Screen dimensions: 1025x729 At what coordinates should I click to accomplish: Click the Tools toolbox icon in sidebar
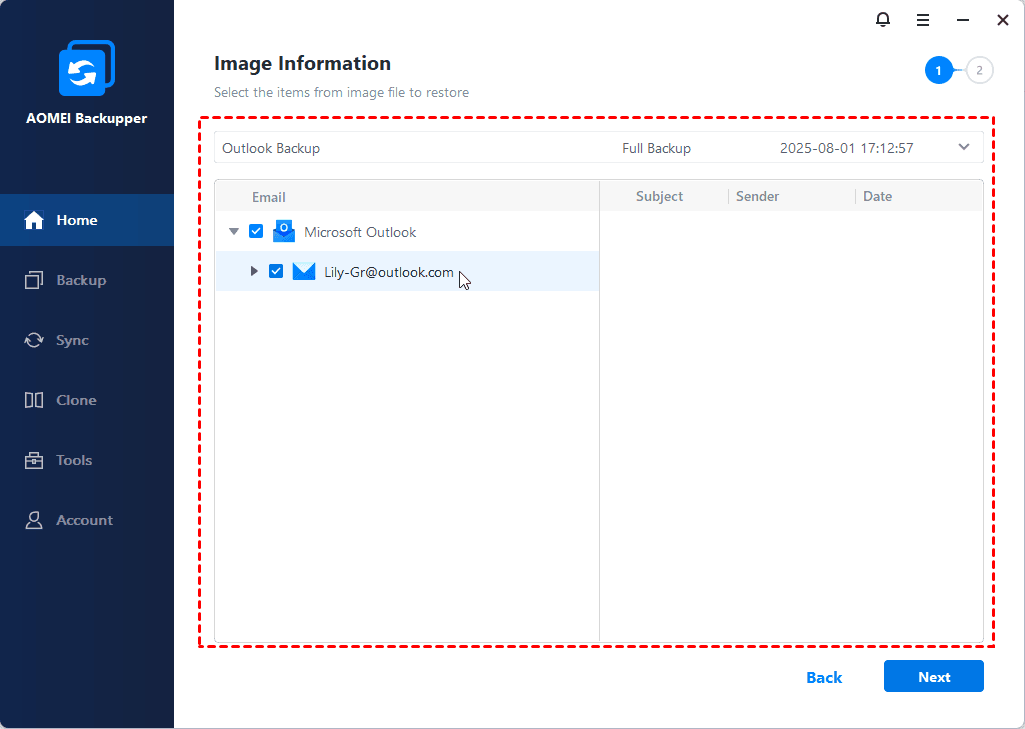click(34, 460)
